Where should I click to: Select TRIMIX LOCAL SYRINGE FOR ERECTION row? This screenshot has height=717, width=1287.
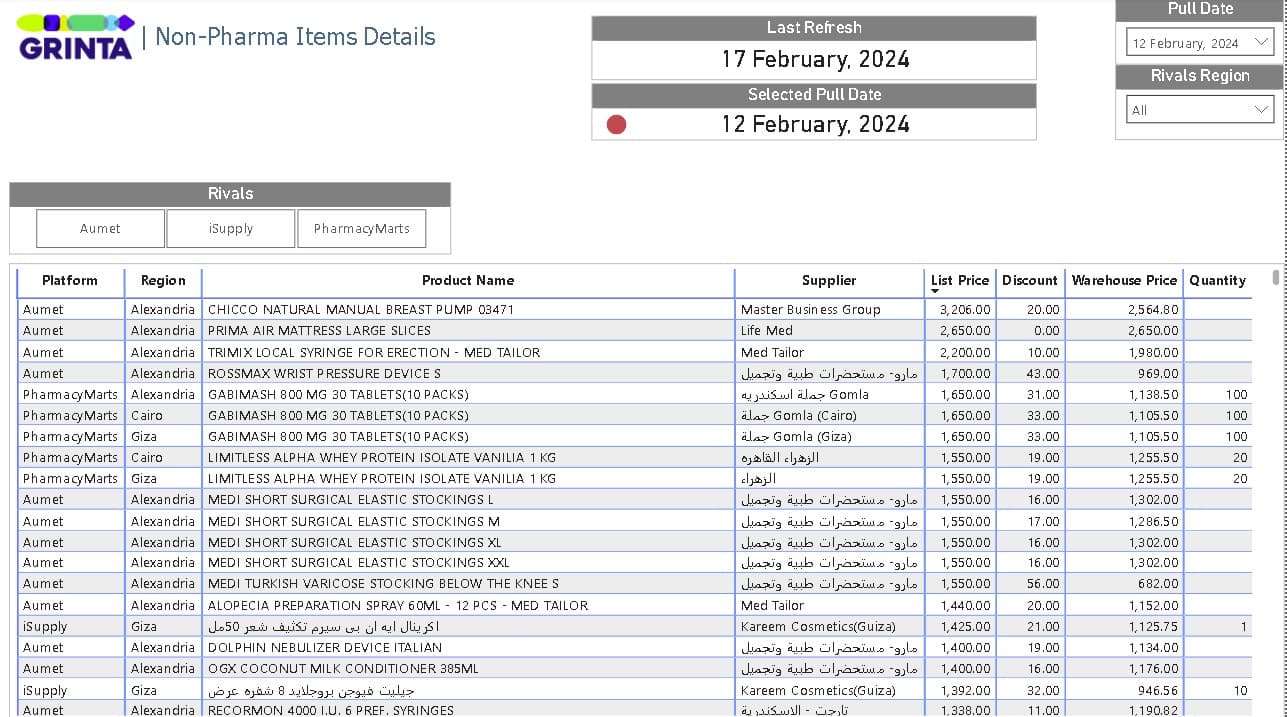pyautogui.click(x=635, y=352)
